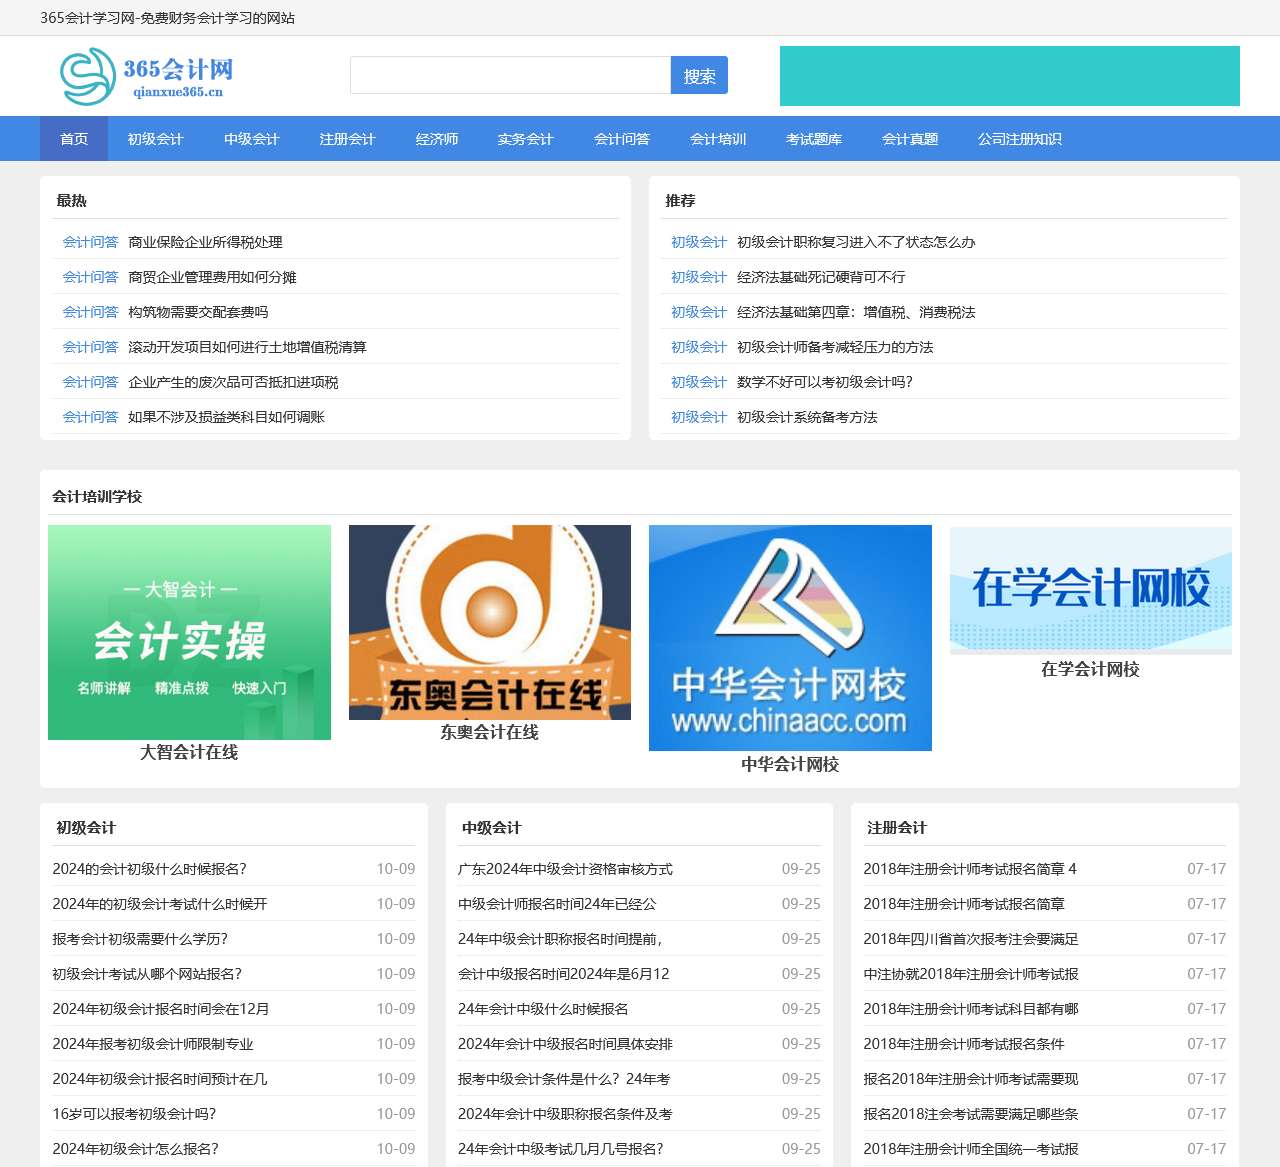Select 注册会计 in the navigation bar

(347, 139)
